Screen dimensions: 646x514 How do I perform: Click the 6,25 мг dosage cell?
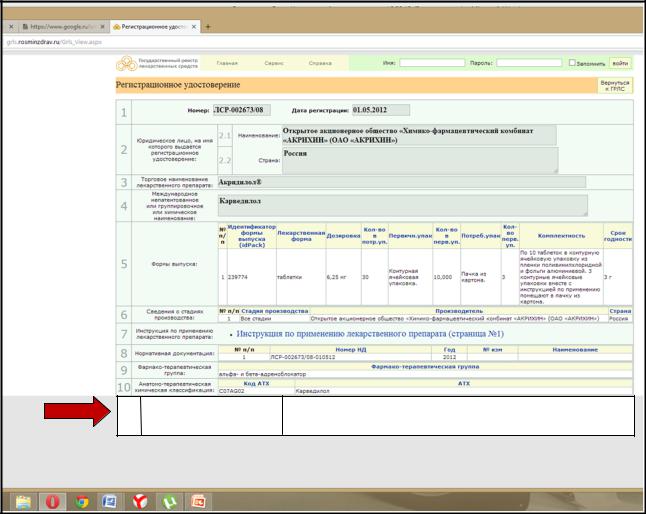(344, 277)
